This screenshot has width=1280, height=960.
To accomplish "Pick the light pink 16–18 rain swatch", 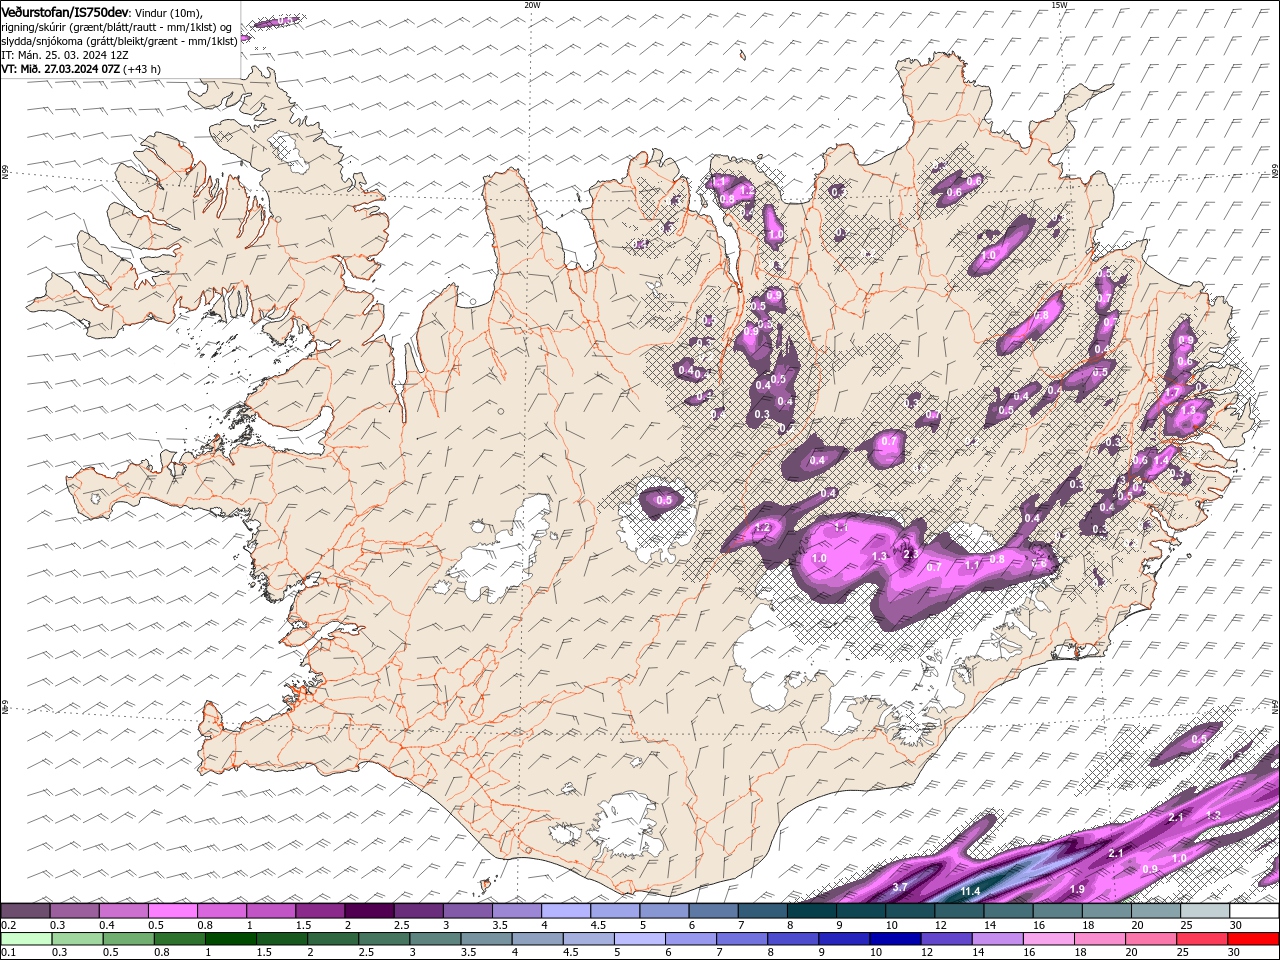I will click(1050, 939).
